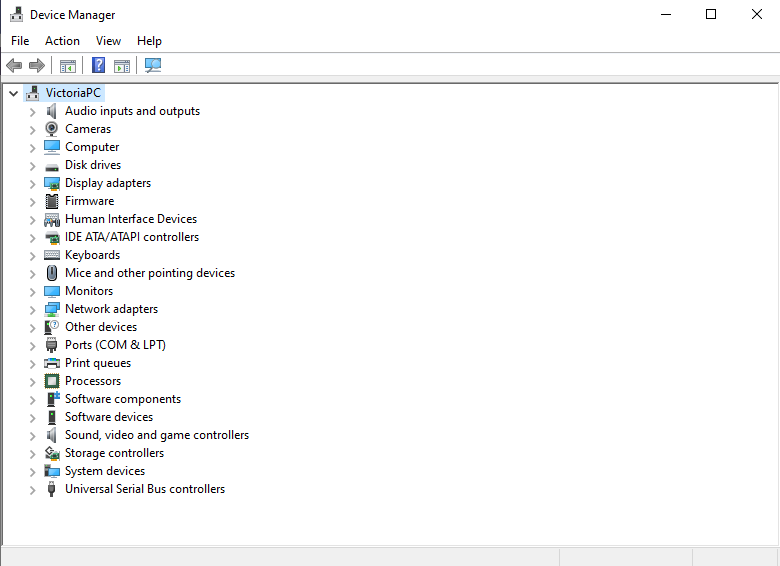Open the Action menu
Viewport: 780px width, 566px height.
click(x=62, y=41)
